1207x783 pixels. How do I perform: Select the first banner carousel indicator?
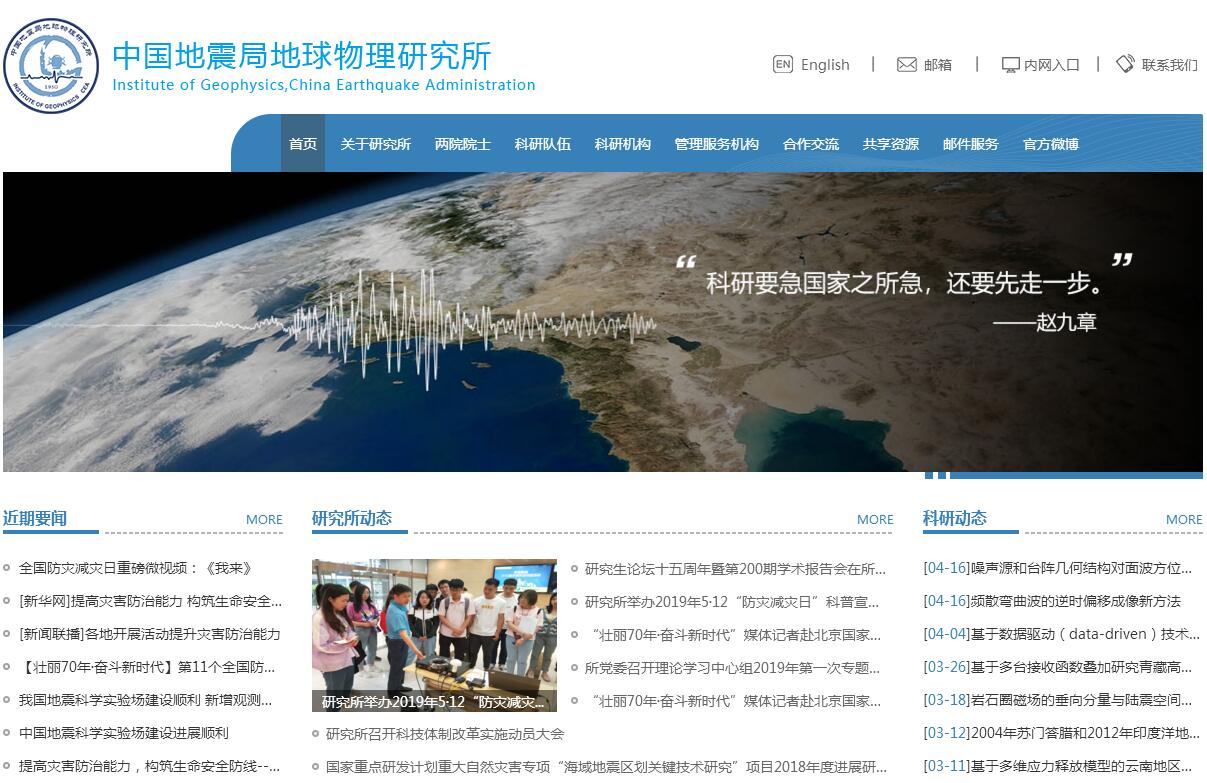[929, 475]
